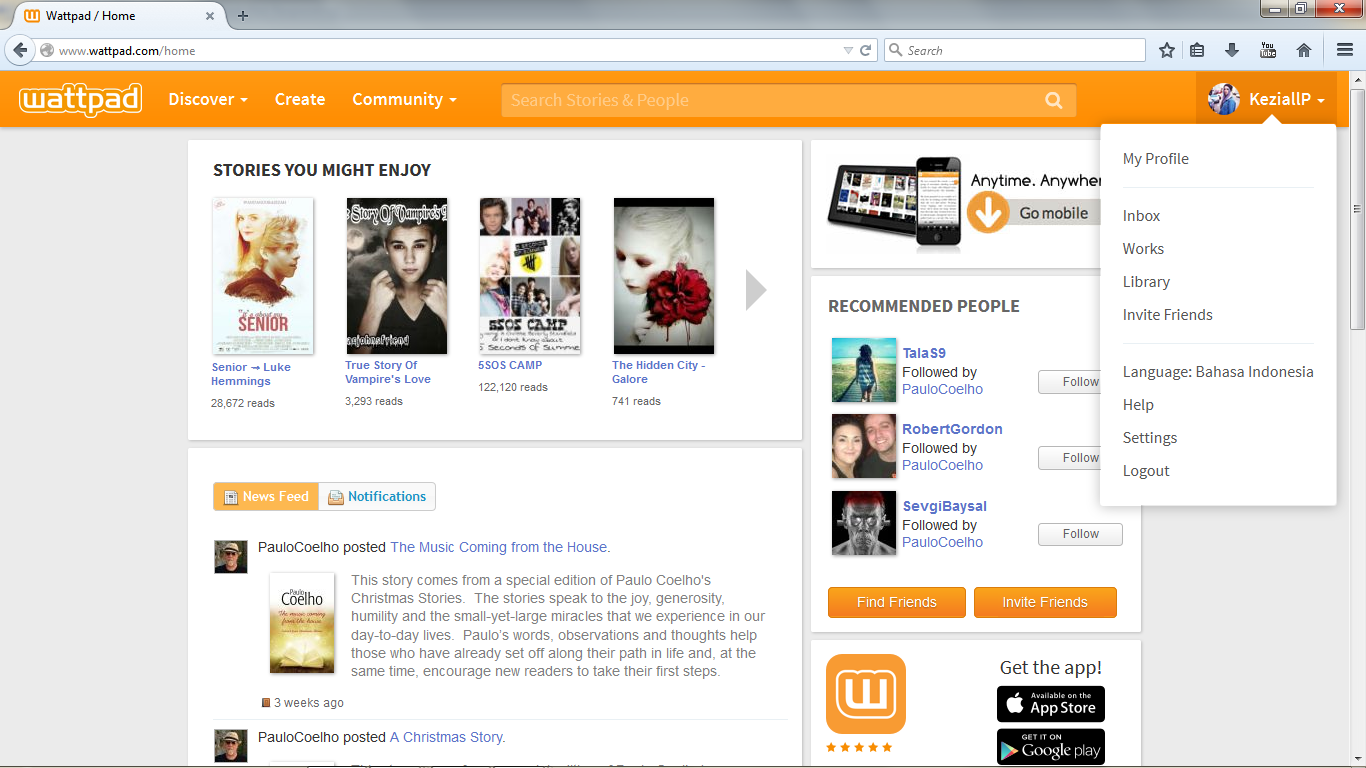
Task: Click the Wattpad logo in header
Action: [x=80, y=99]
